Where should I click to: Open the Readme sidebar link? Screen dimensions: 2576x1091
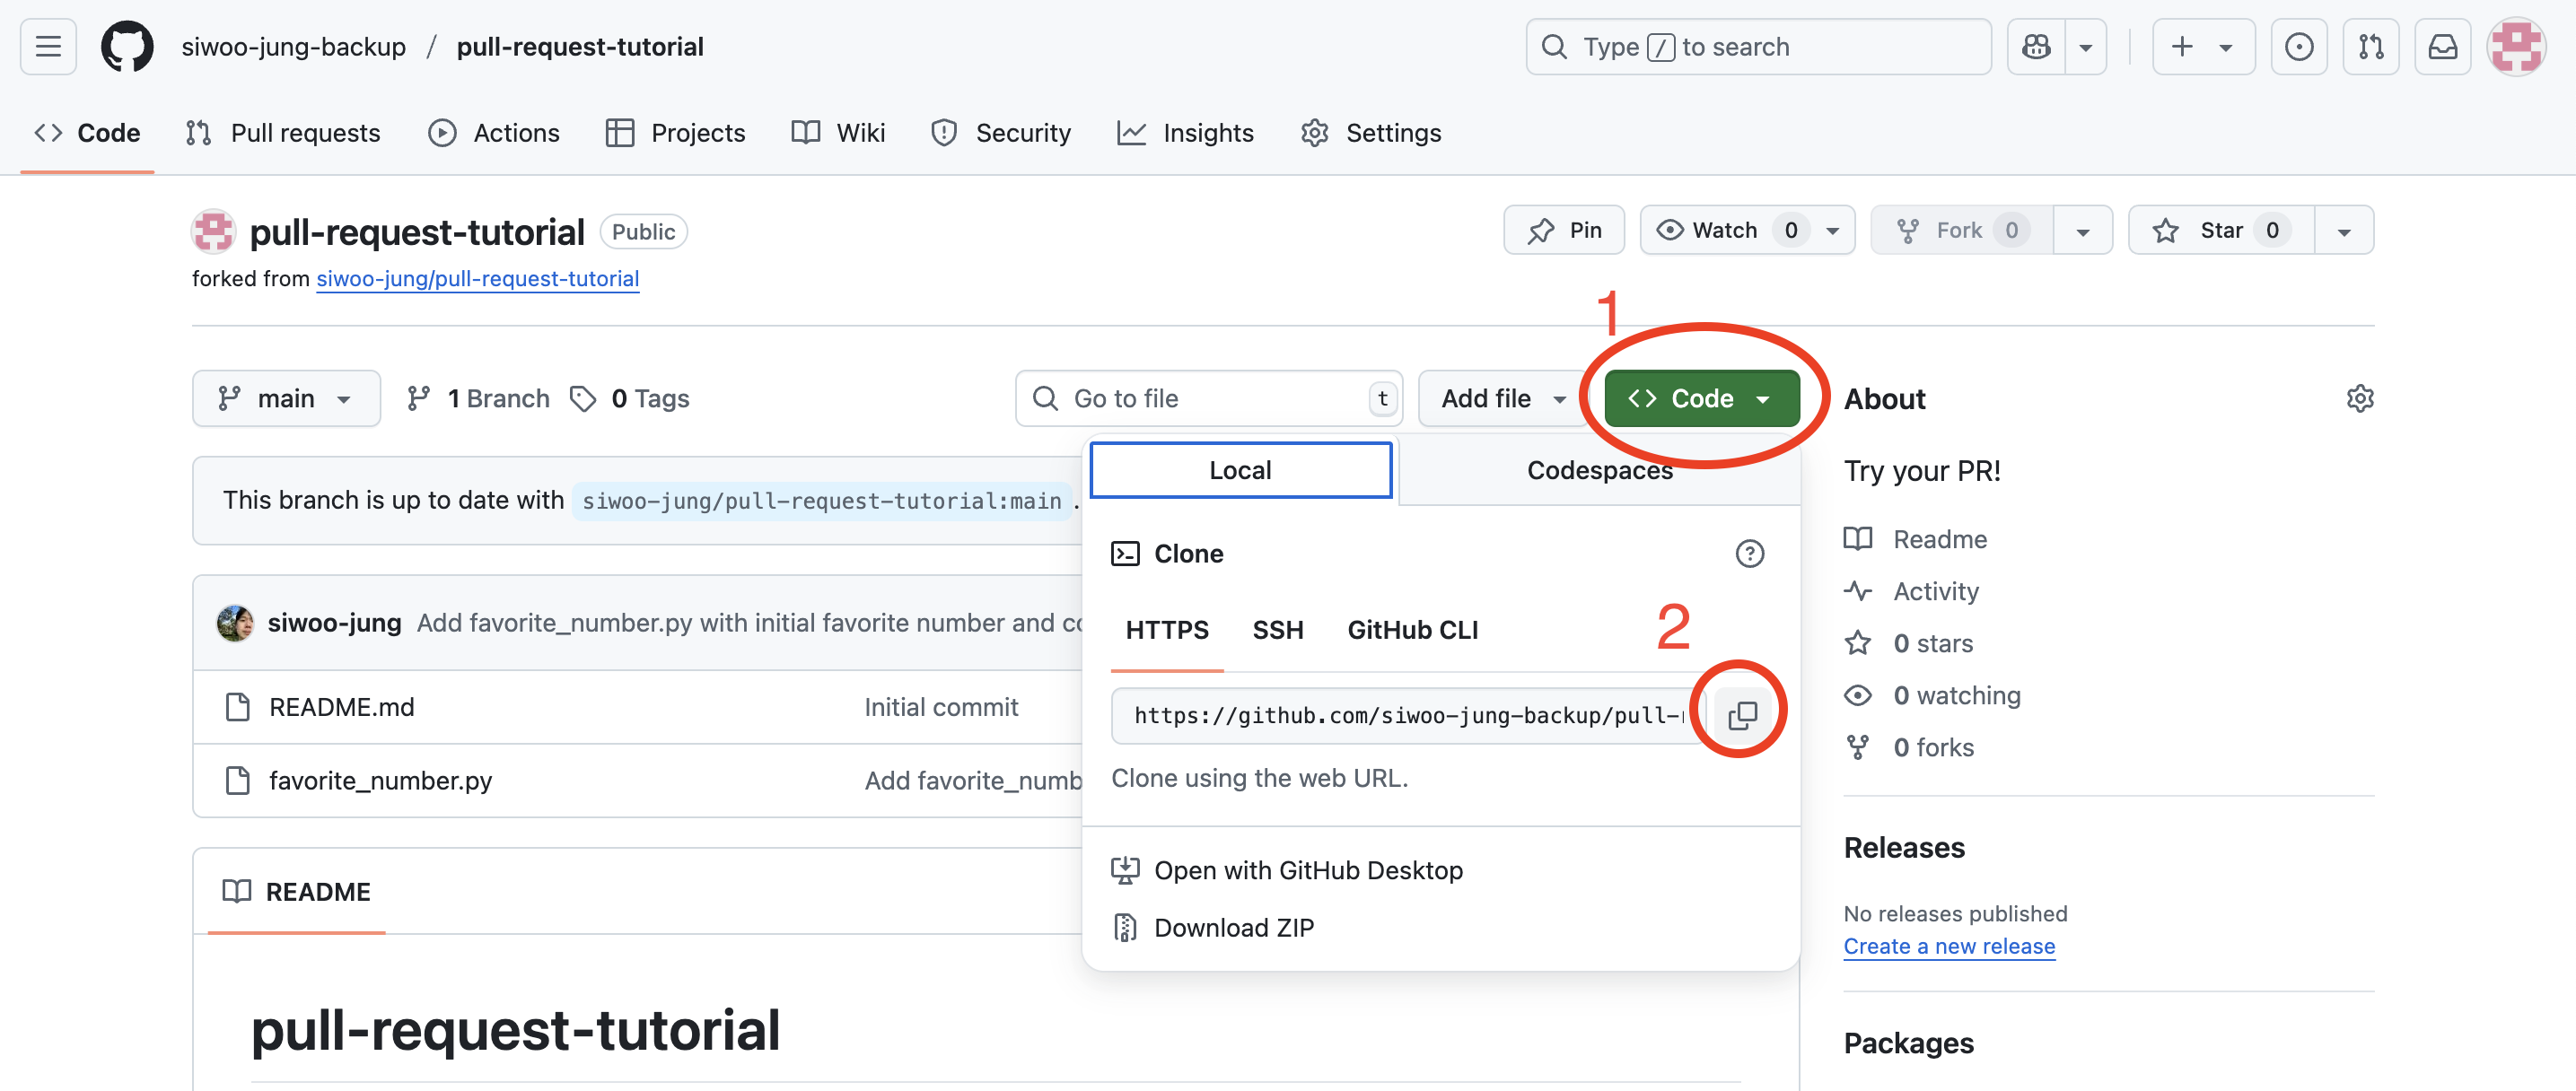(1916, 539)
